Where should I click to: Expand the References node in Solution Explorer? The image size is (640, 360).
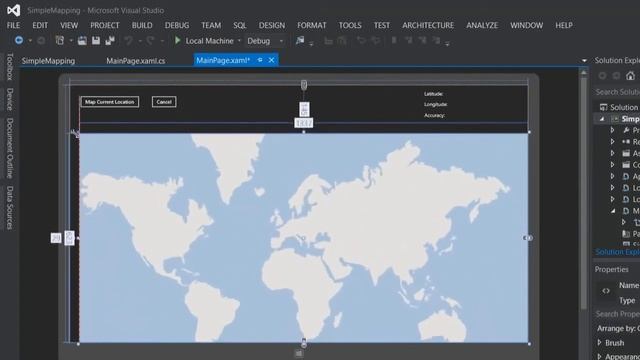coord(612,142)
